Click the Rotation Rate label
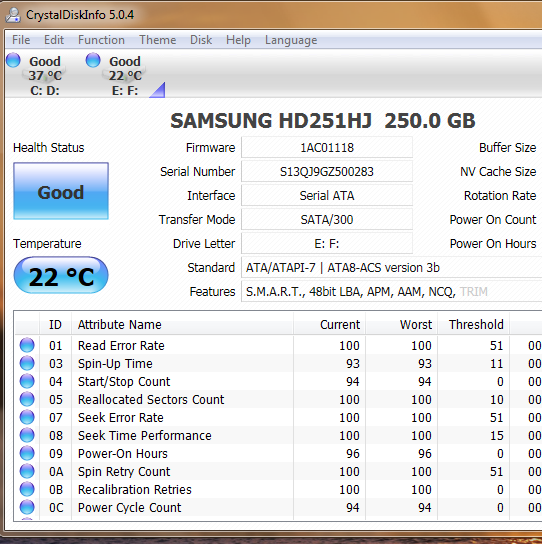This screenshot has width=542, height=544. [500, 196]
